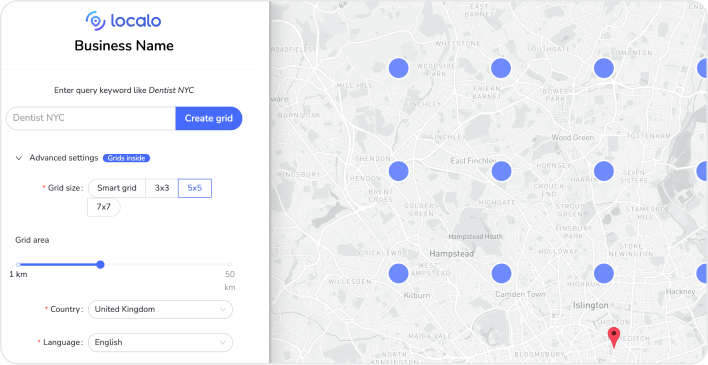Select the blue grid dot over East Finchley

[x=501, y=171]
